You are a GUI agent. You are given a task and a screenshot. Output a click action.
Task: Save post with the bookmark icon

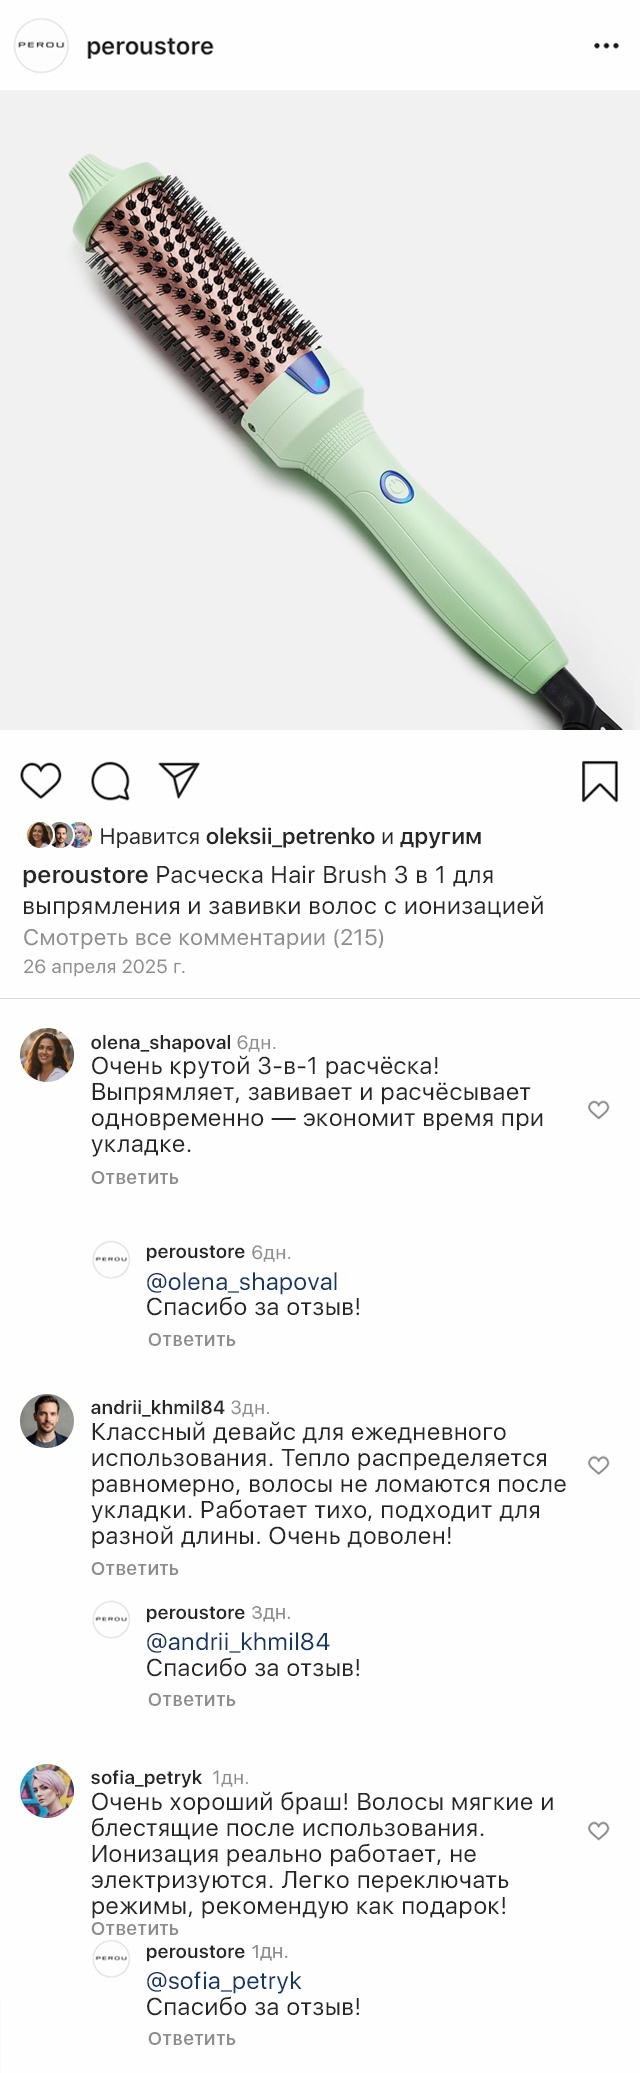click(x=599, y=781)
